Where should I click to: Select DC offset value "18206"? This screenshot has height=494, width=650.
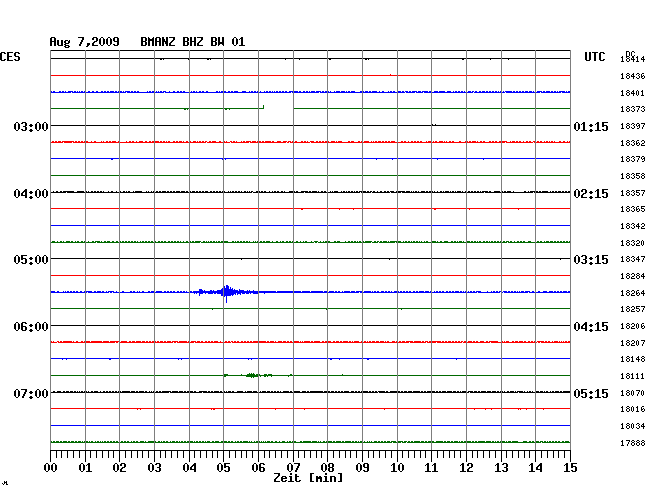[633, 326]
